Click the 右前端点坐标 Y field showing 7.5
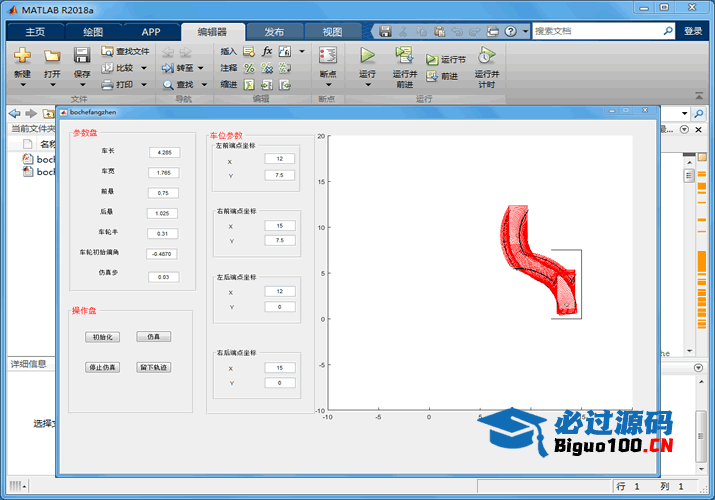This screenshot has width=715, height=500. [280, 240]
